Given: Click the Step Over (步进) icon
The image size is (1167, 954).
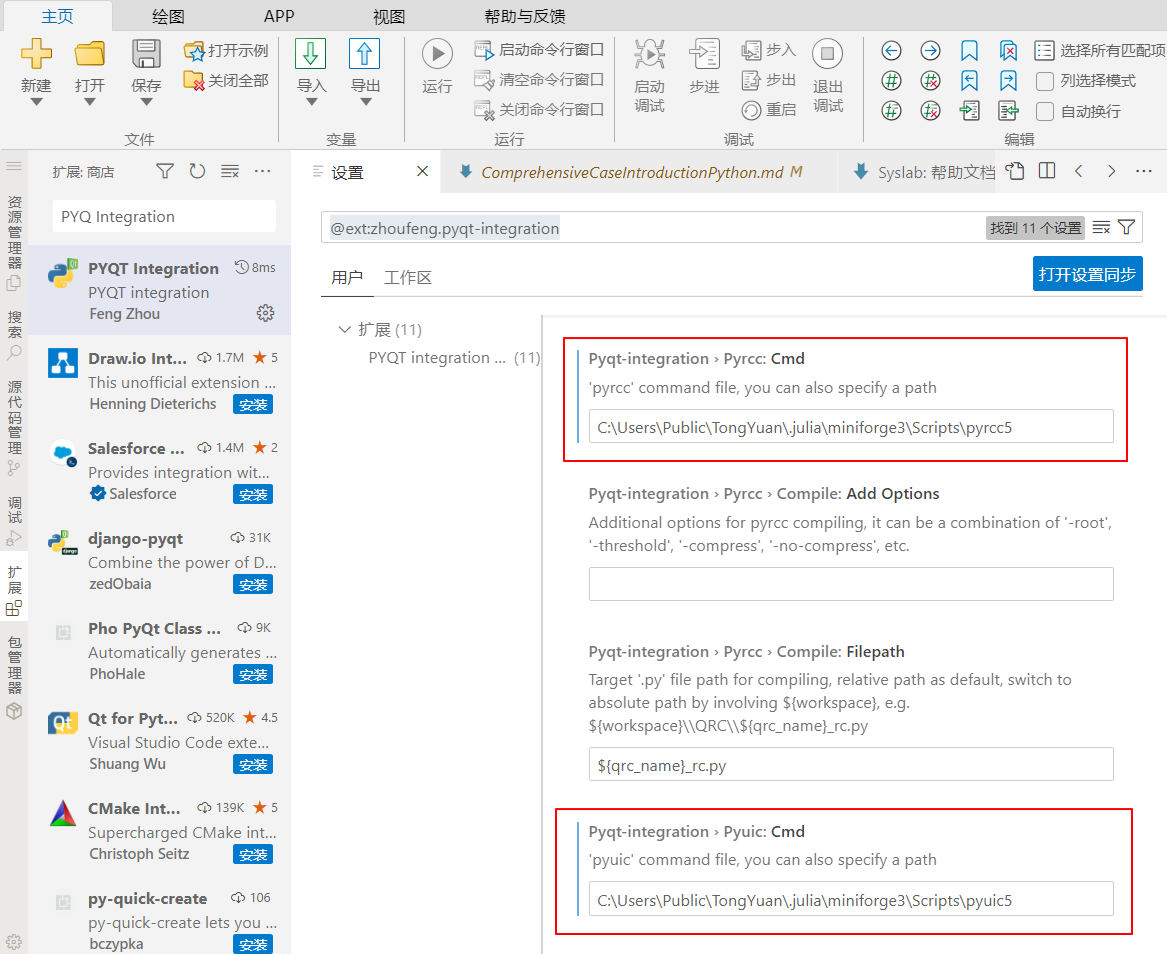Looking at the screenshot, I should (704, 54).
